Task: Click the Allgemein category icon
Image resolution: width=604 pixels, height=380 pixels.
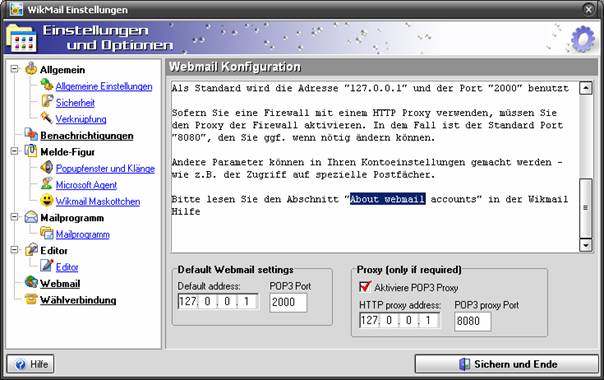Action: pyautogui.click(x=31, y=69)
